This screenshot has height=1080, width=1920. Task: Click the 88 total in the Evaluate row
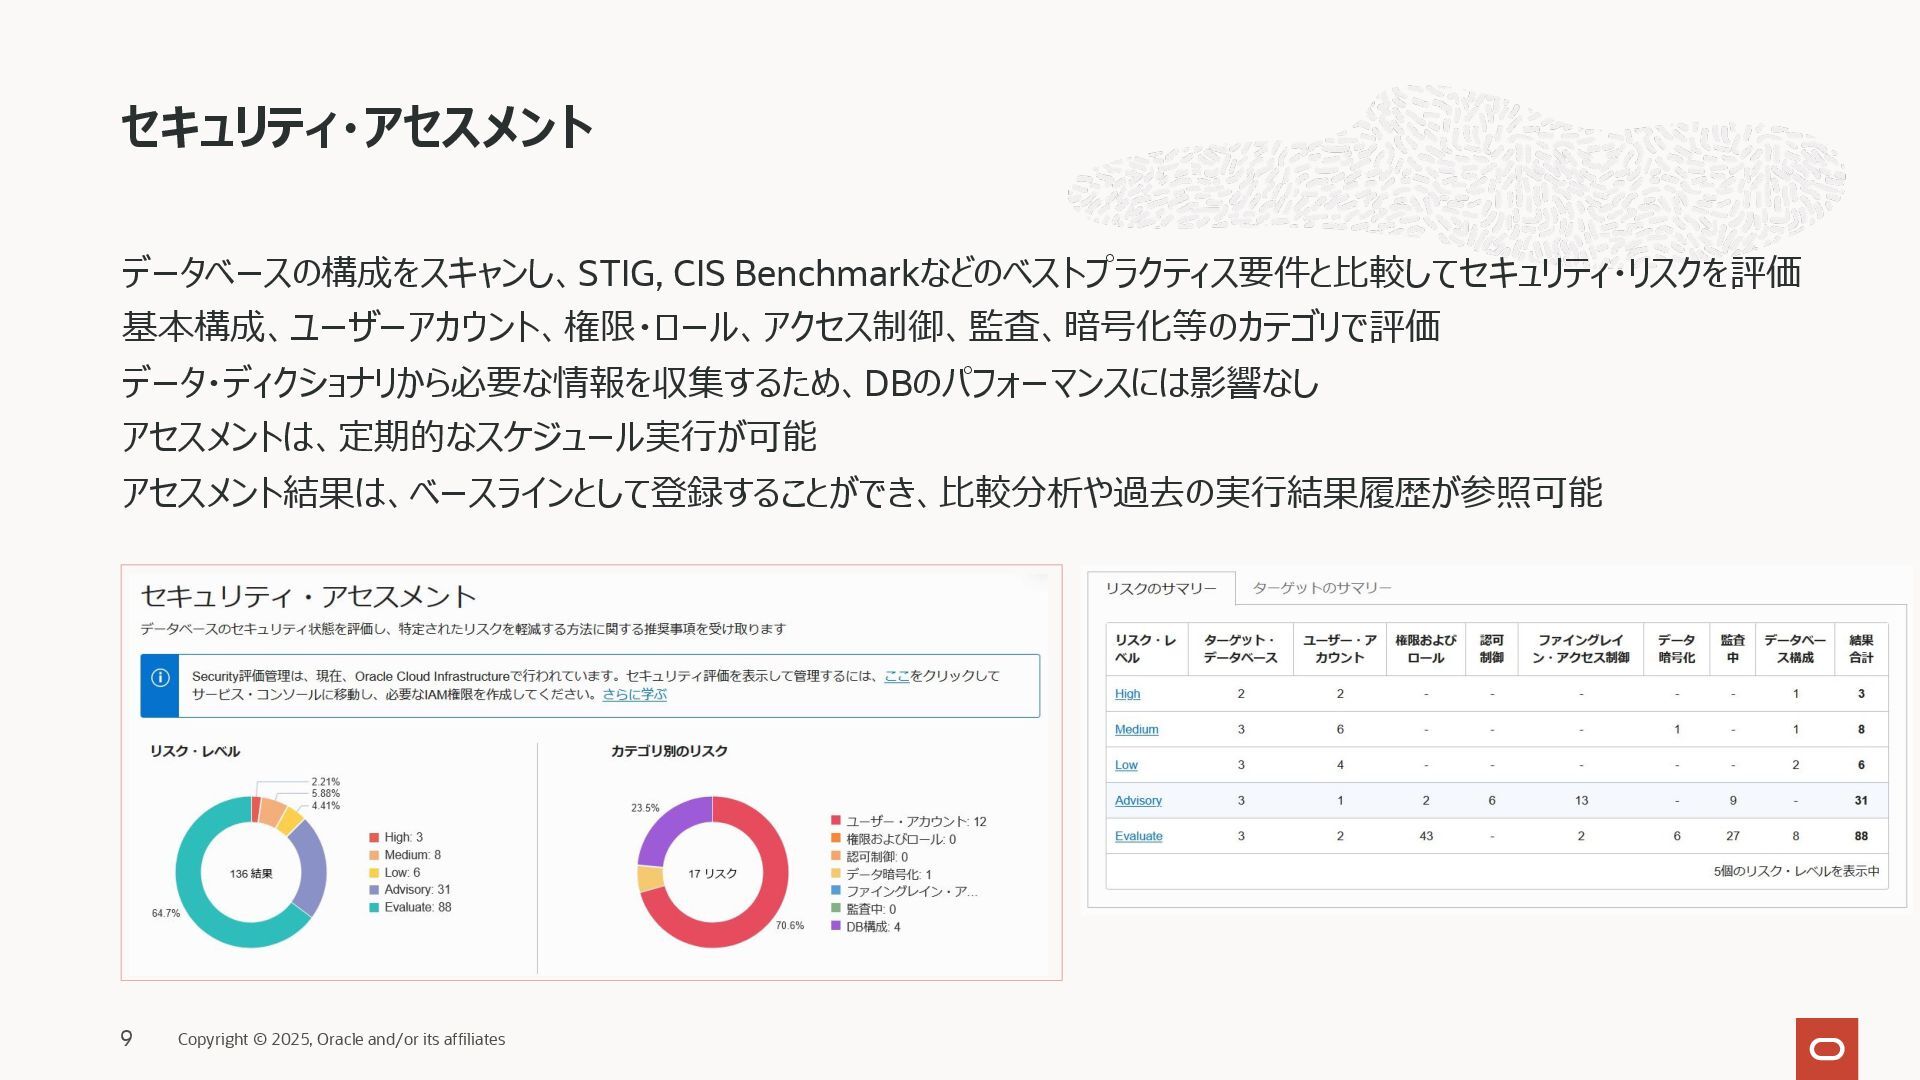[x=1861, y=836]
